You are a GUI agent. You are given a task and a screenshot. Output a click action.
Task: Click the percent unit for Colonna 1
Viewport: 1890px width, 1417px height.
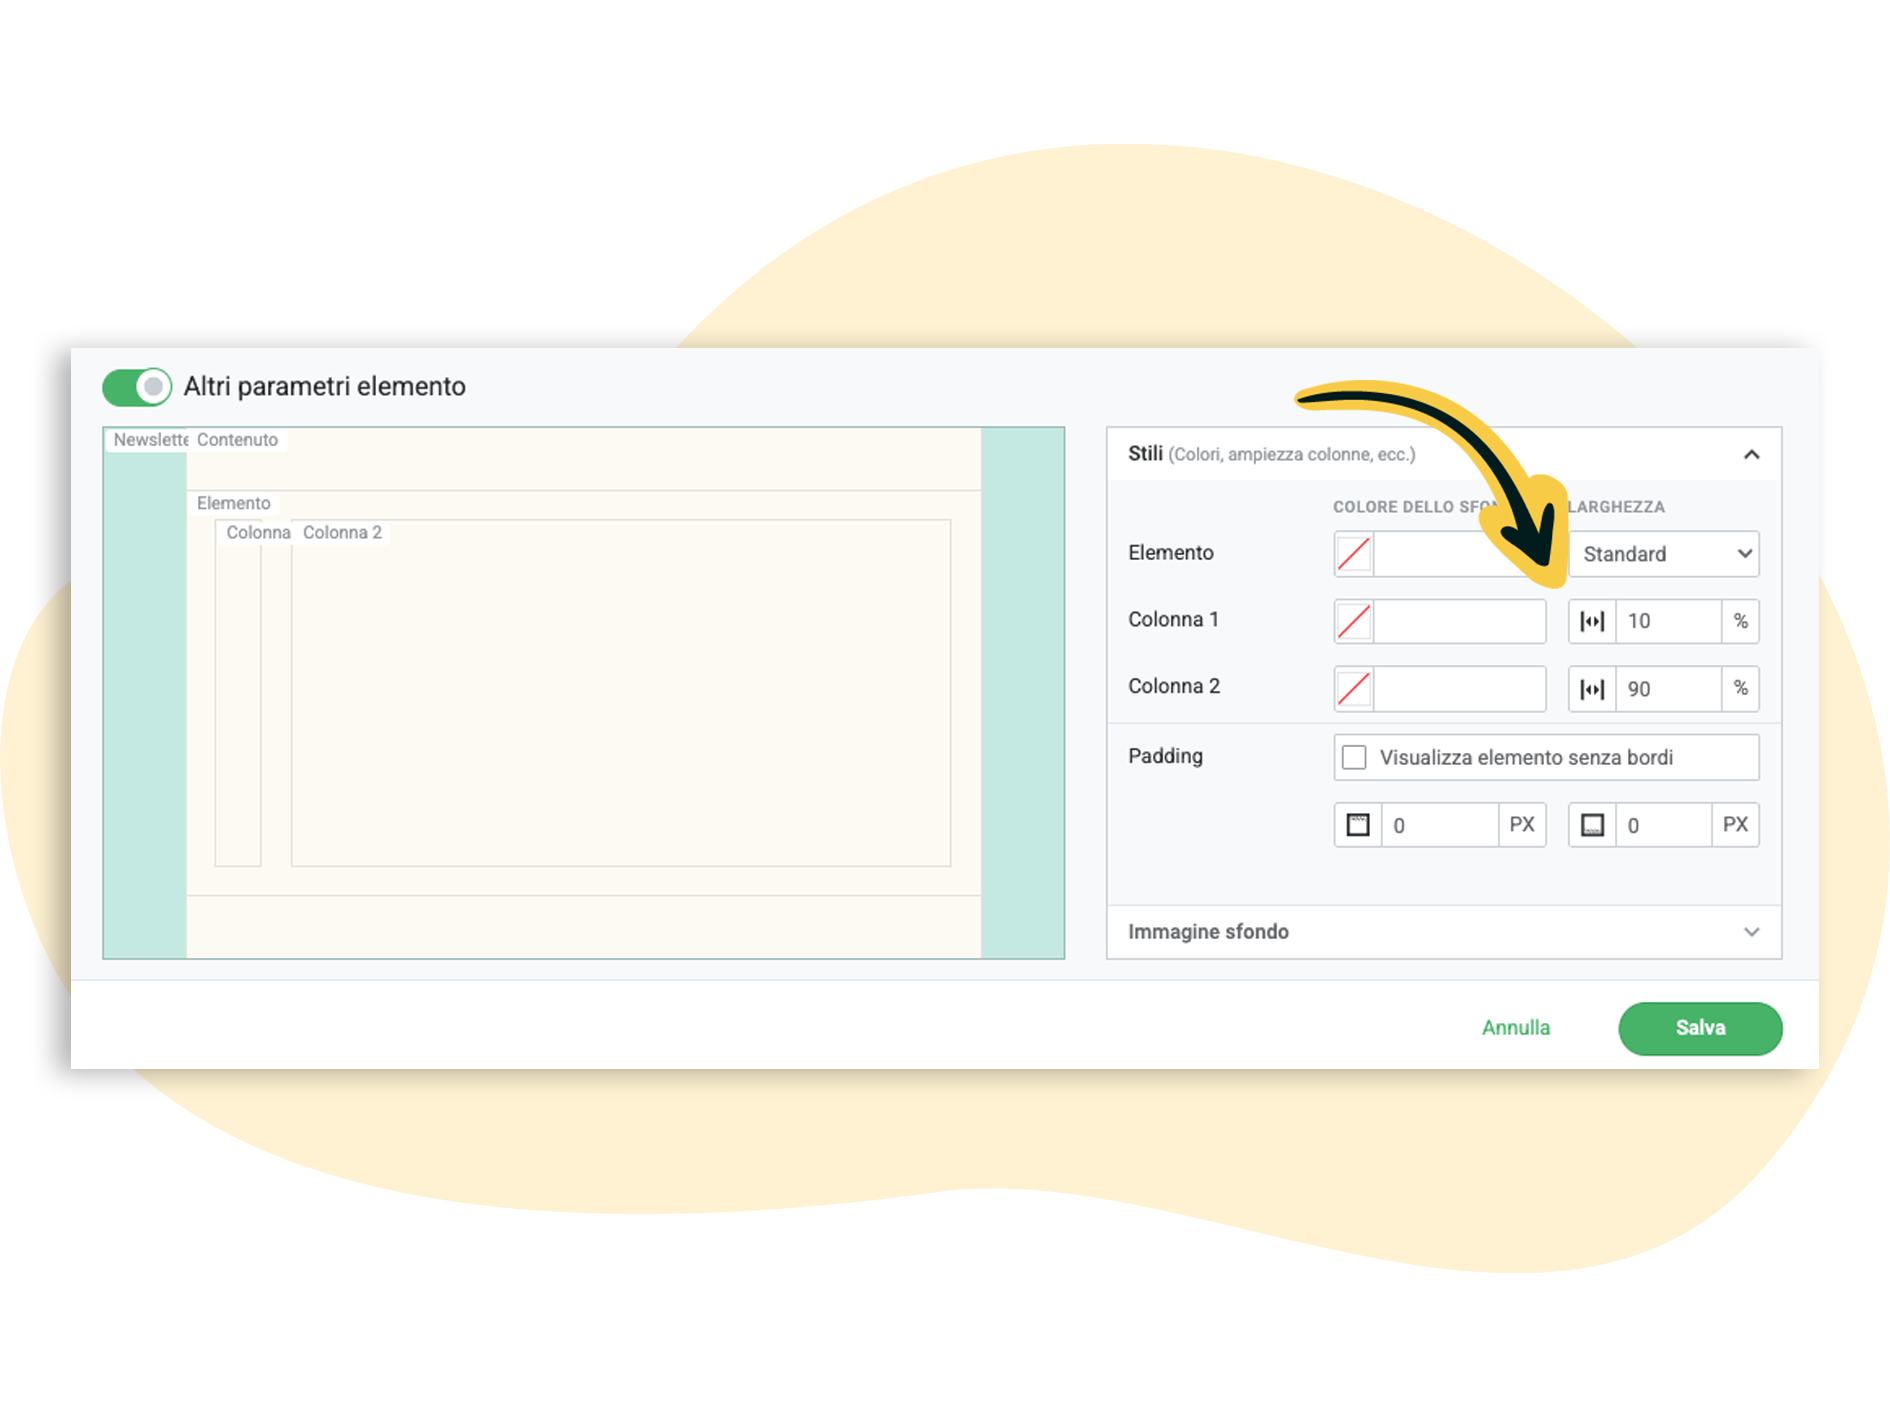(1740, 621)
